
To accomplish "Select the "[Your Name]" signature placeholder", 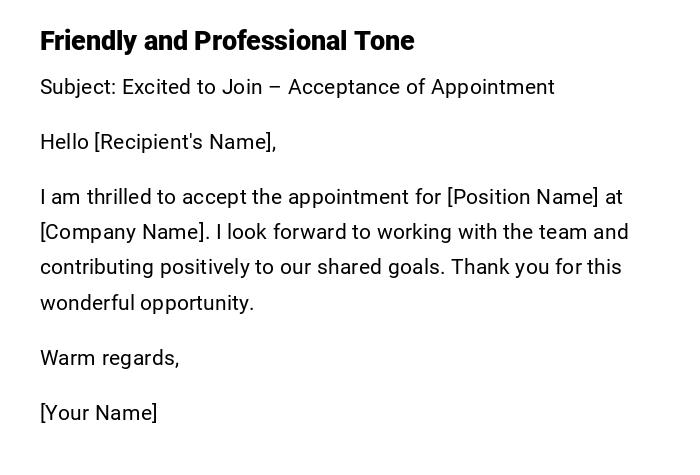I will point(99,413).
